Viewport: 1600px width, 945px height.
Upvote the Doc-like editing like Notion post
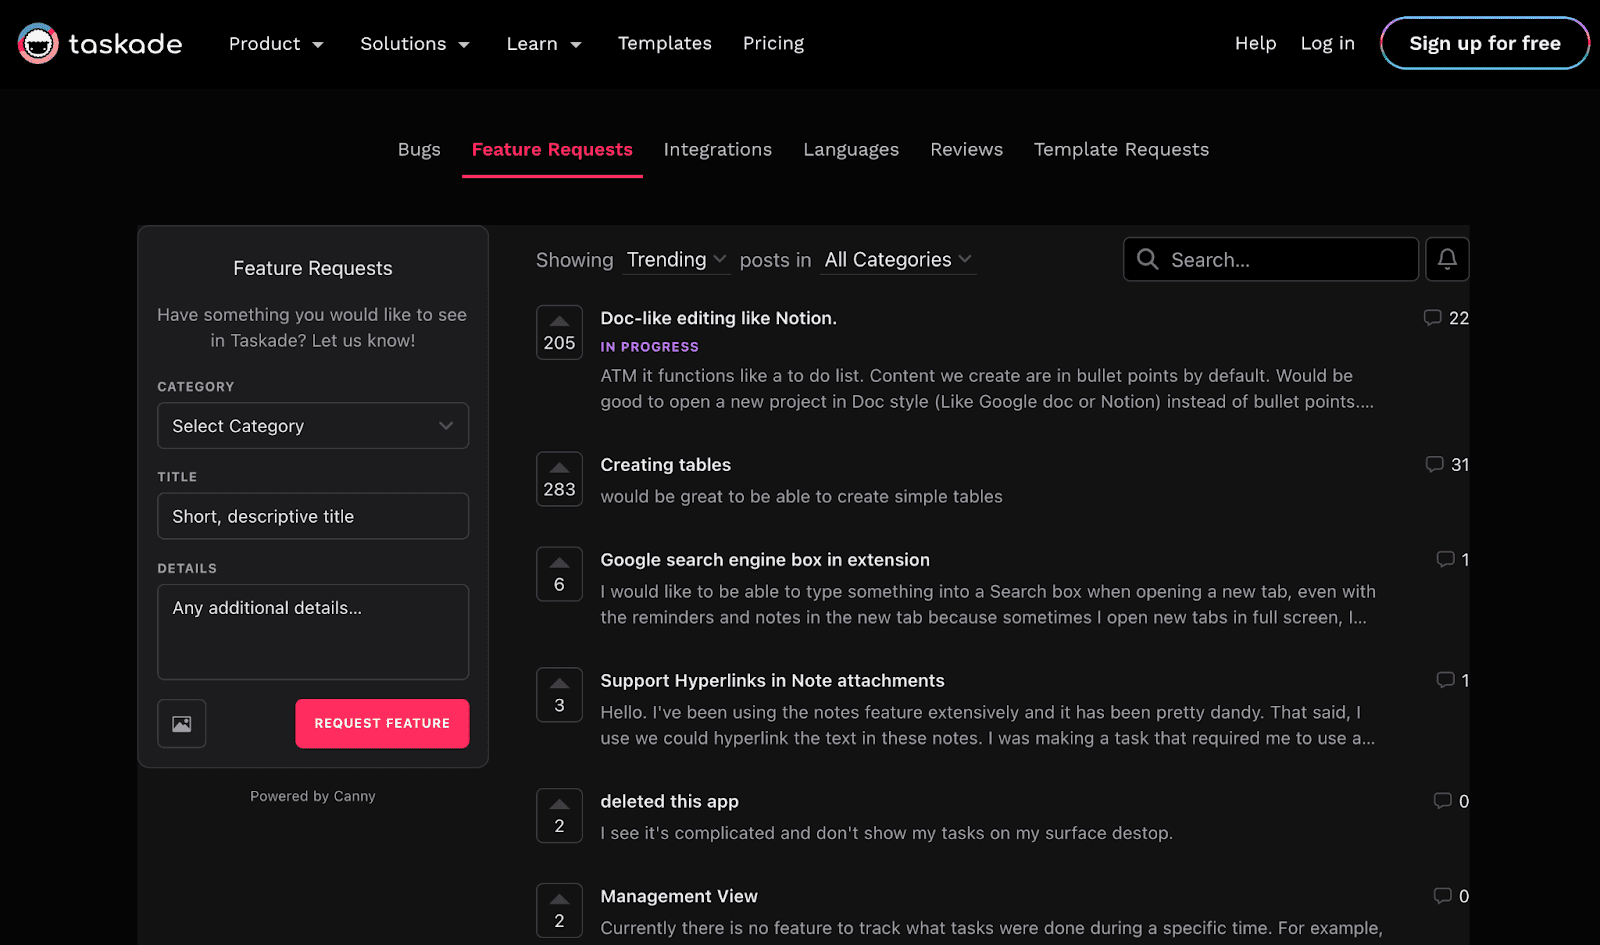559,332
